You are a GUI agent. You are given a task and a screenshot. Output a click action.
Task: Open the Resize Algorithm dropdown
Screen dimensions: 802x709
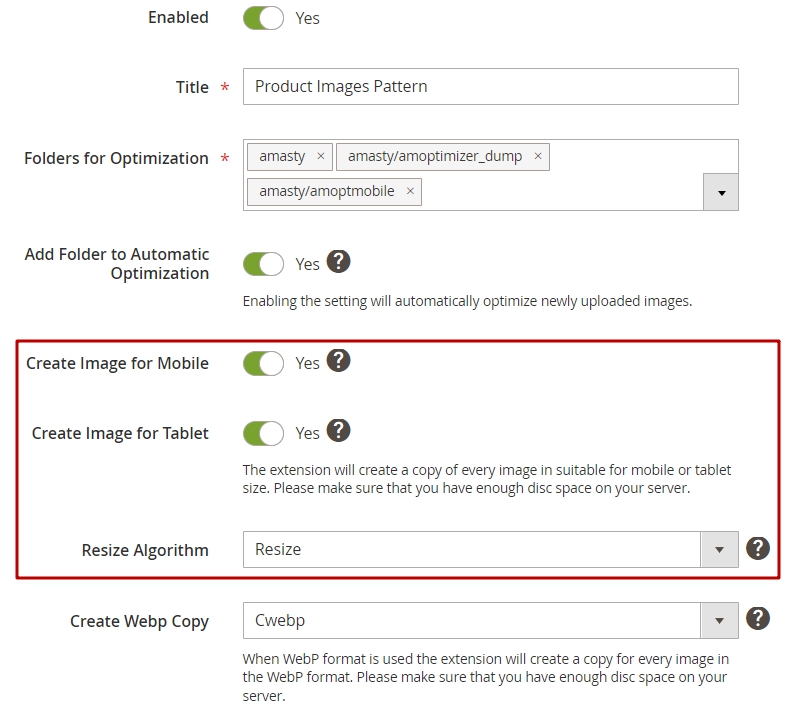point(491,549)
